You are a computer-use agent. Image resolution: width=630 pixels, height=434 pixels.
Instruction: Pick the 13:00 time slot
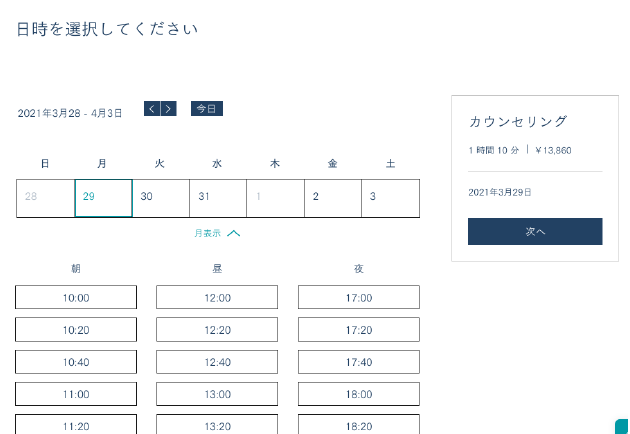217,394
